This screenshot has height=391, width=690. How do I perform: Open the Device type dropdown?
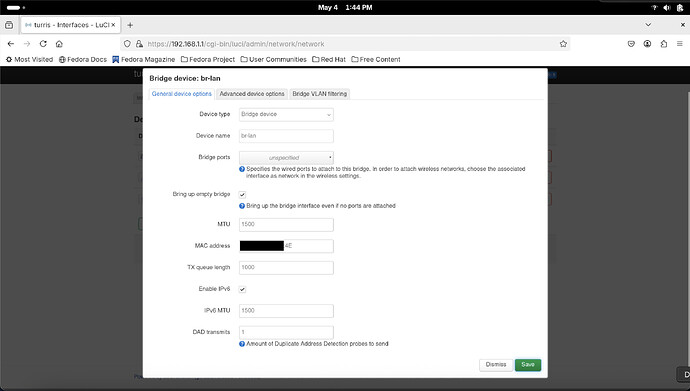(x=286, y=114)
